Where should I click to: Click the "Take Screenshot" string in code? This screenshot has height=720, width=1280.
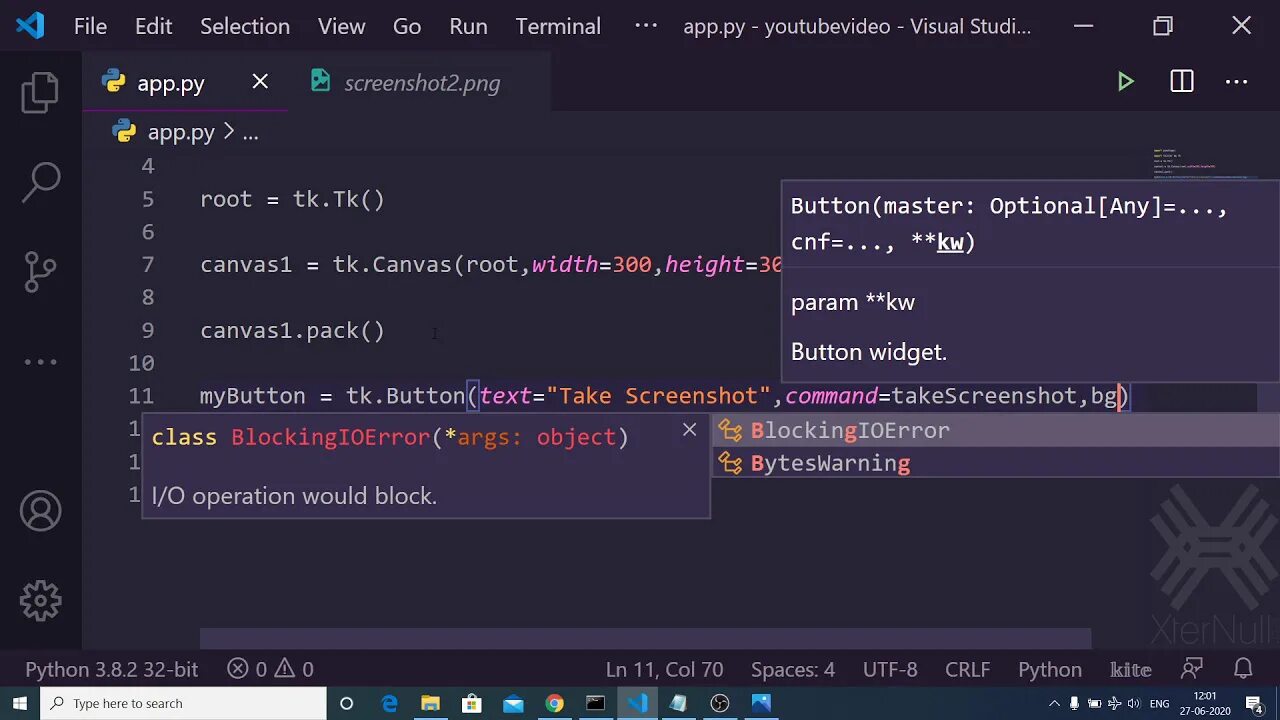point(658,396)
